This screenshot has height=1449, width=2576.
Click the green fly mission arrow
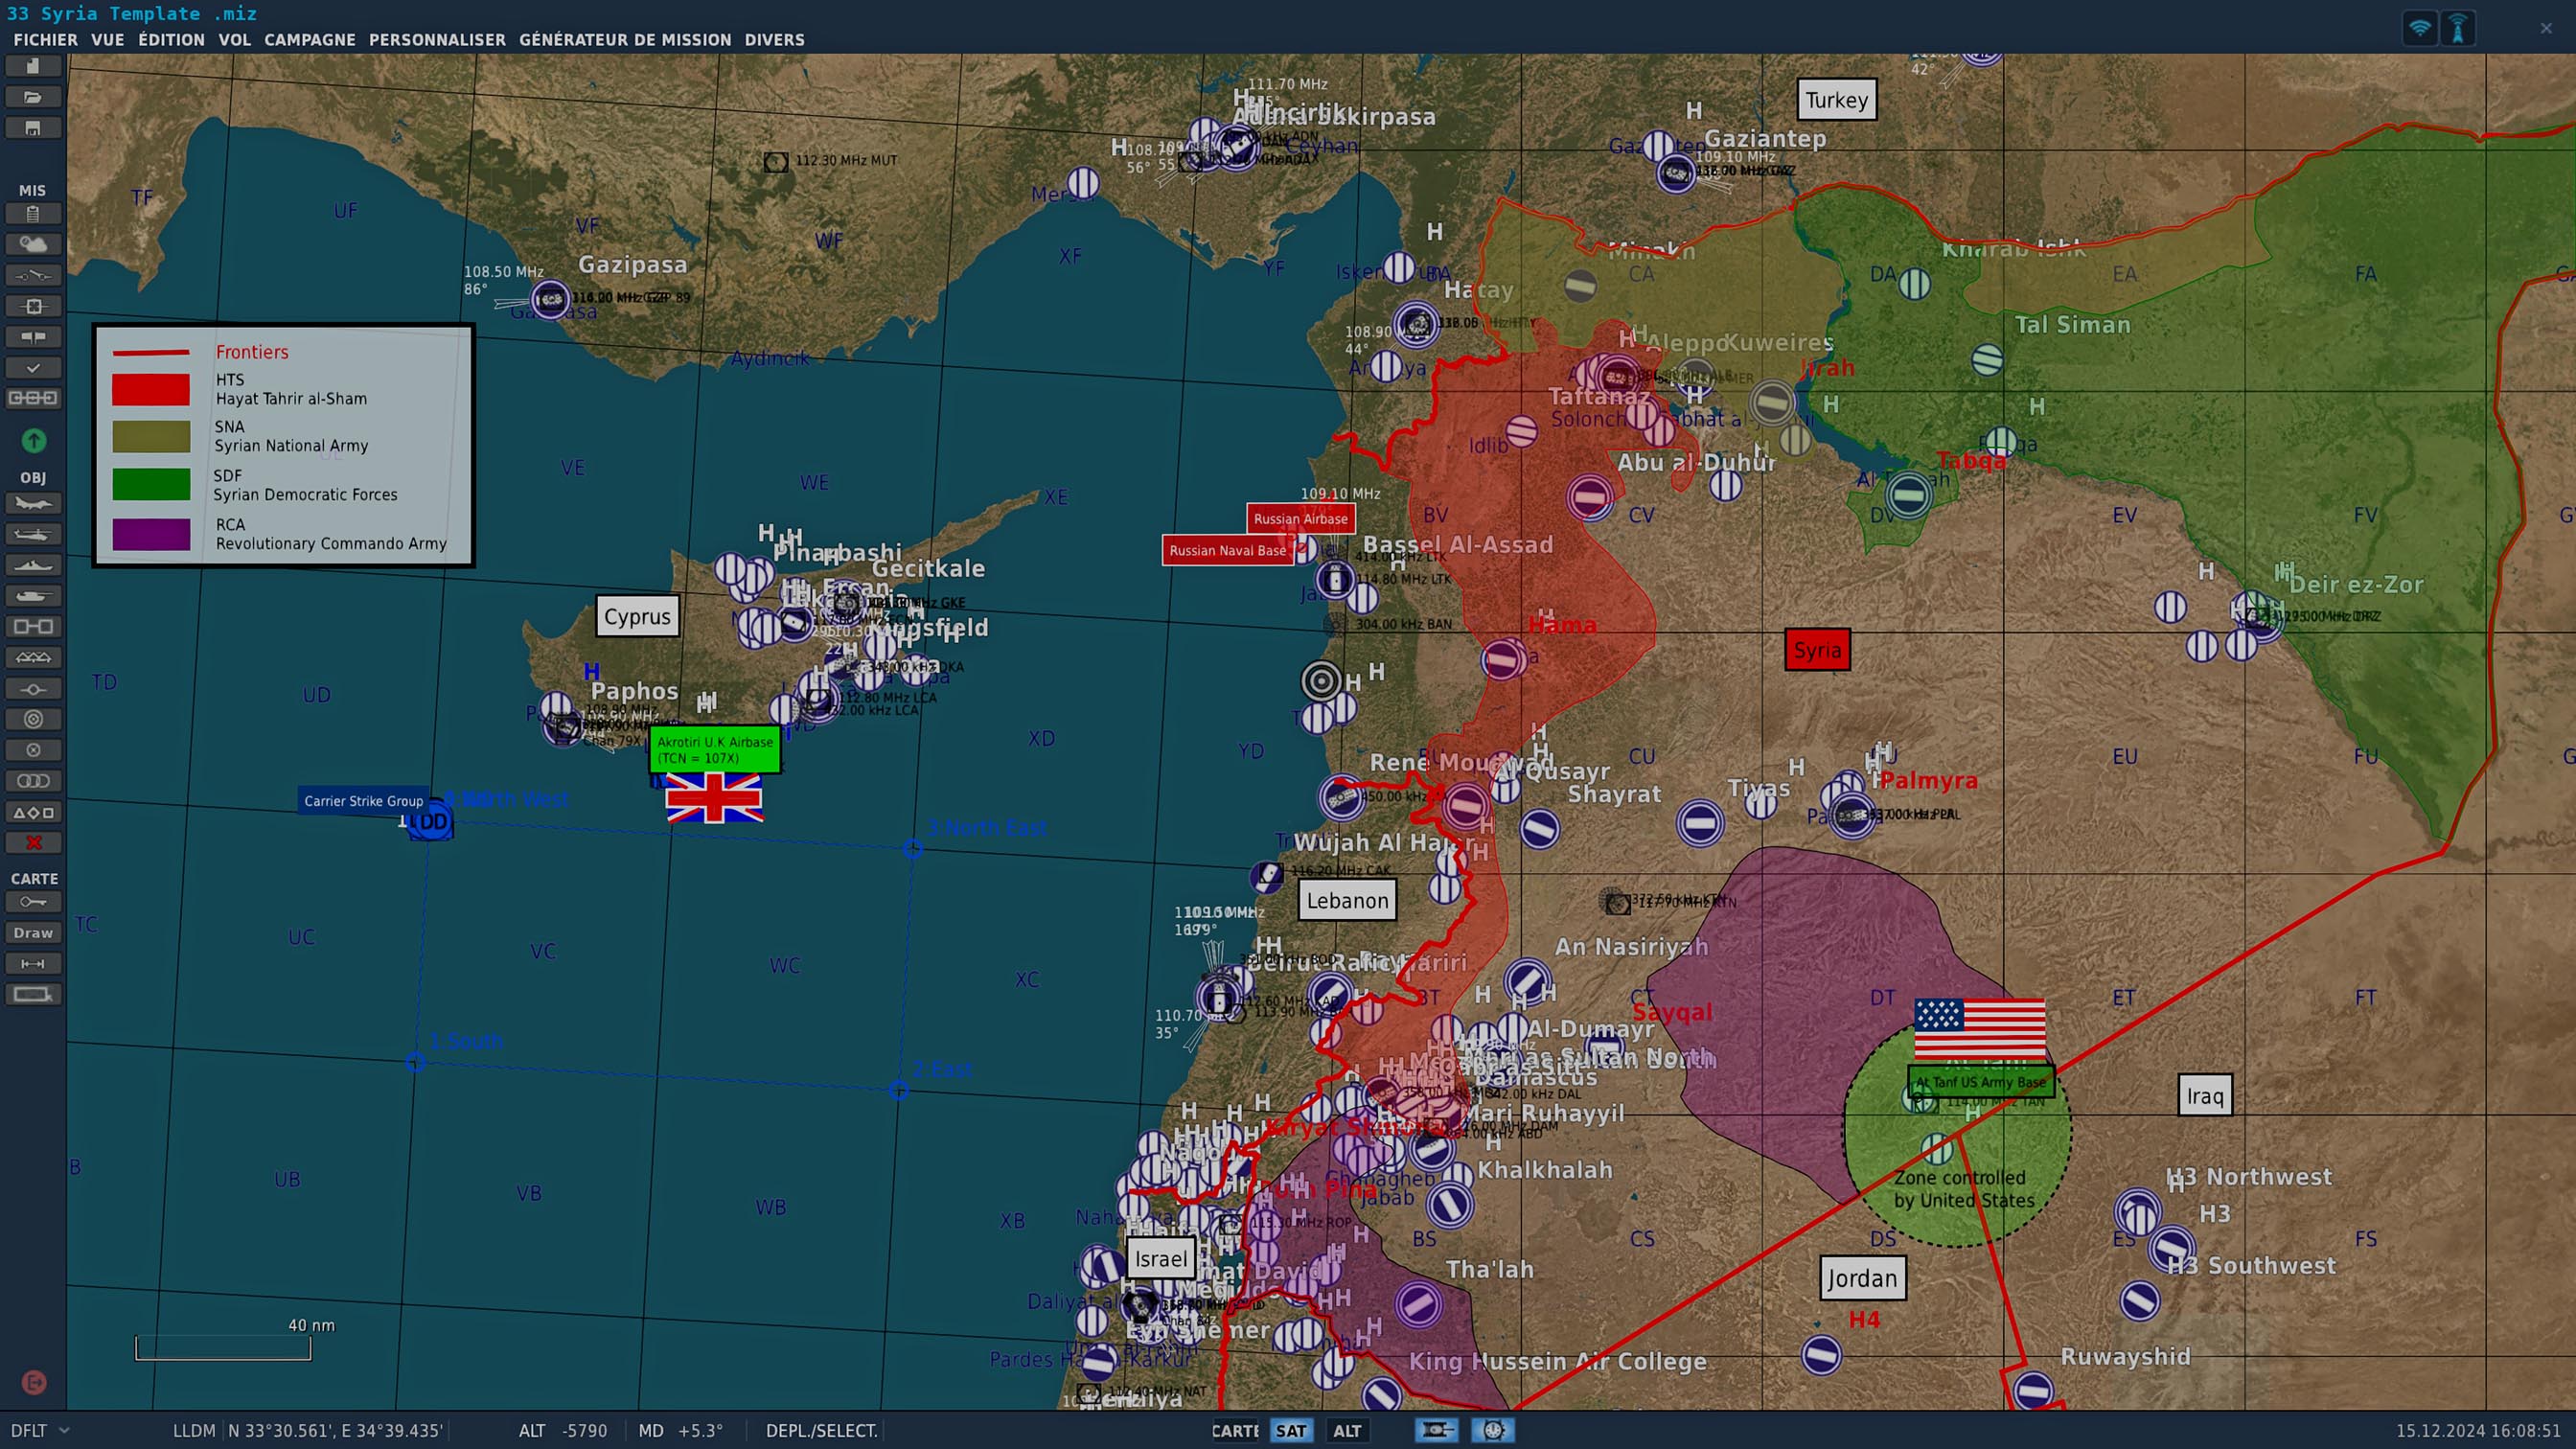tap(33, 440)
